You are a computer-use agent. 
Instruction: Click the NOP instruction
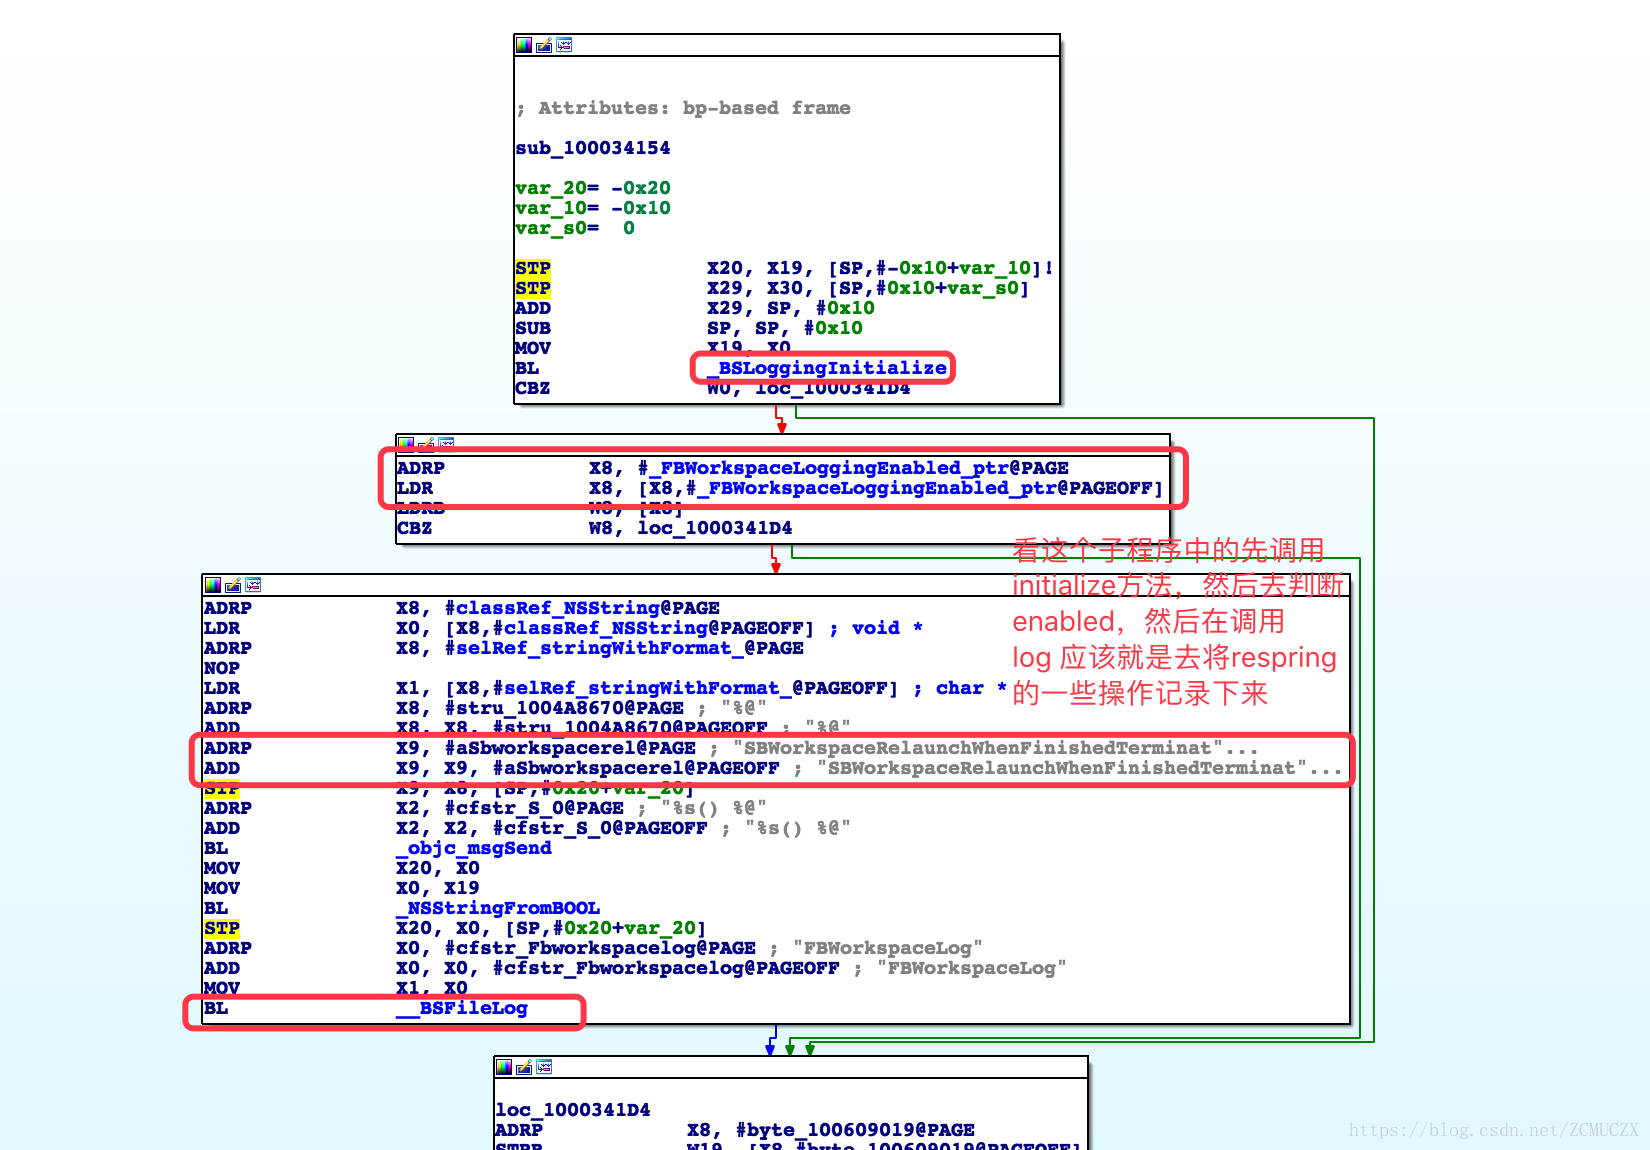222,668
